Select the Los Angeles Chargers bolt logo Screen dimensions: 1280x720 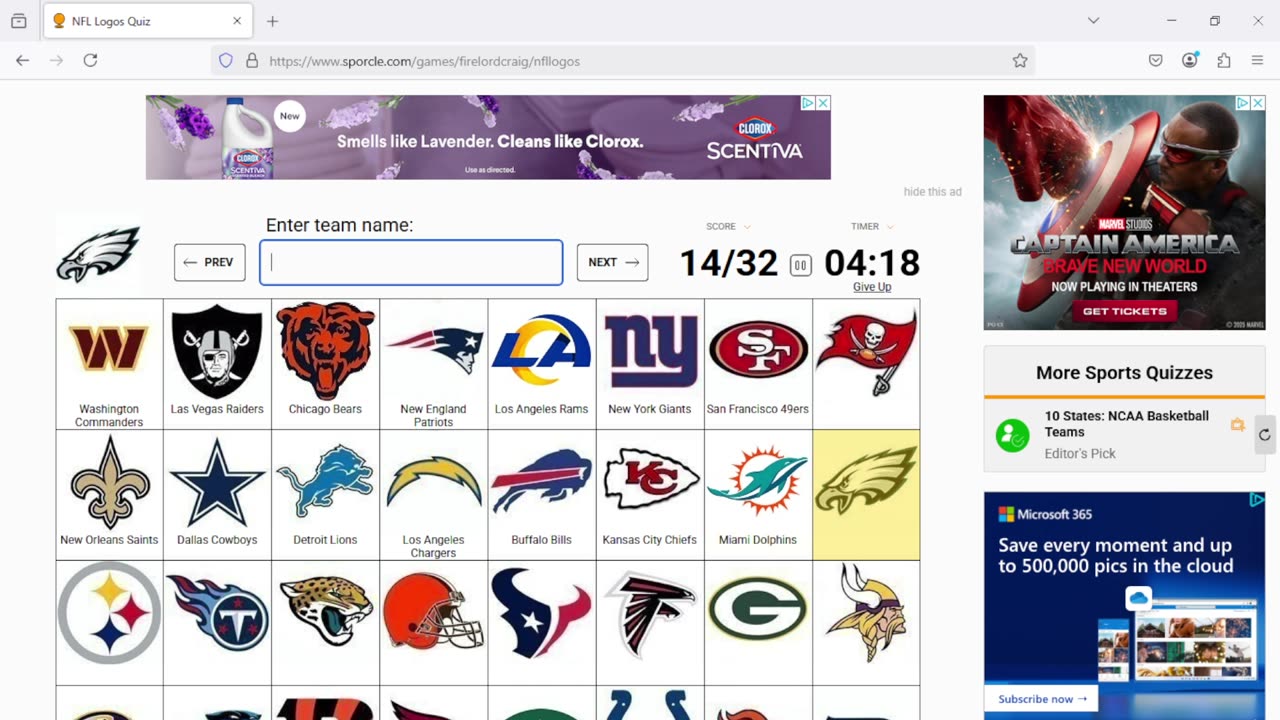click(x=434, y=482)
